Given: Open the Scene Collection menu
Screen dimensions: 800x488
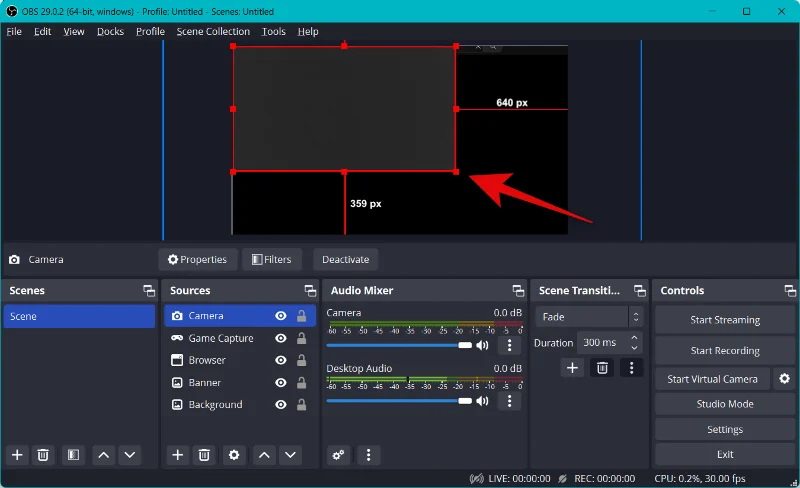Looking at the screenshot, I should pos(213,32).
